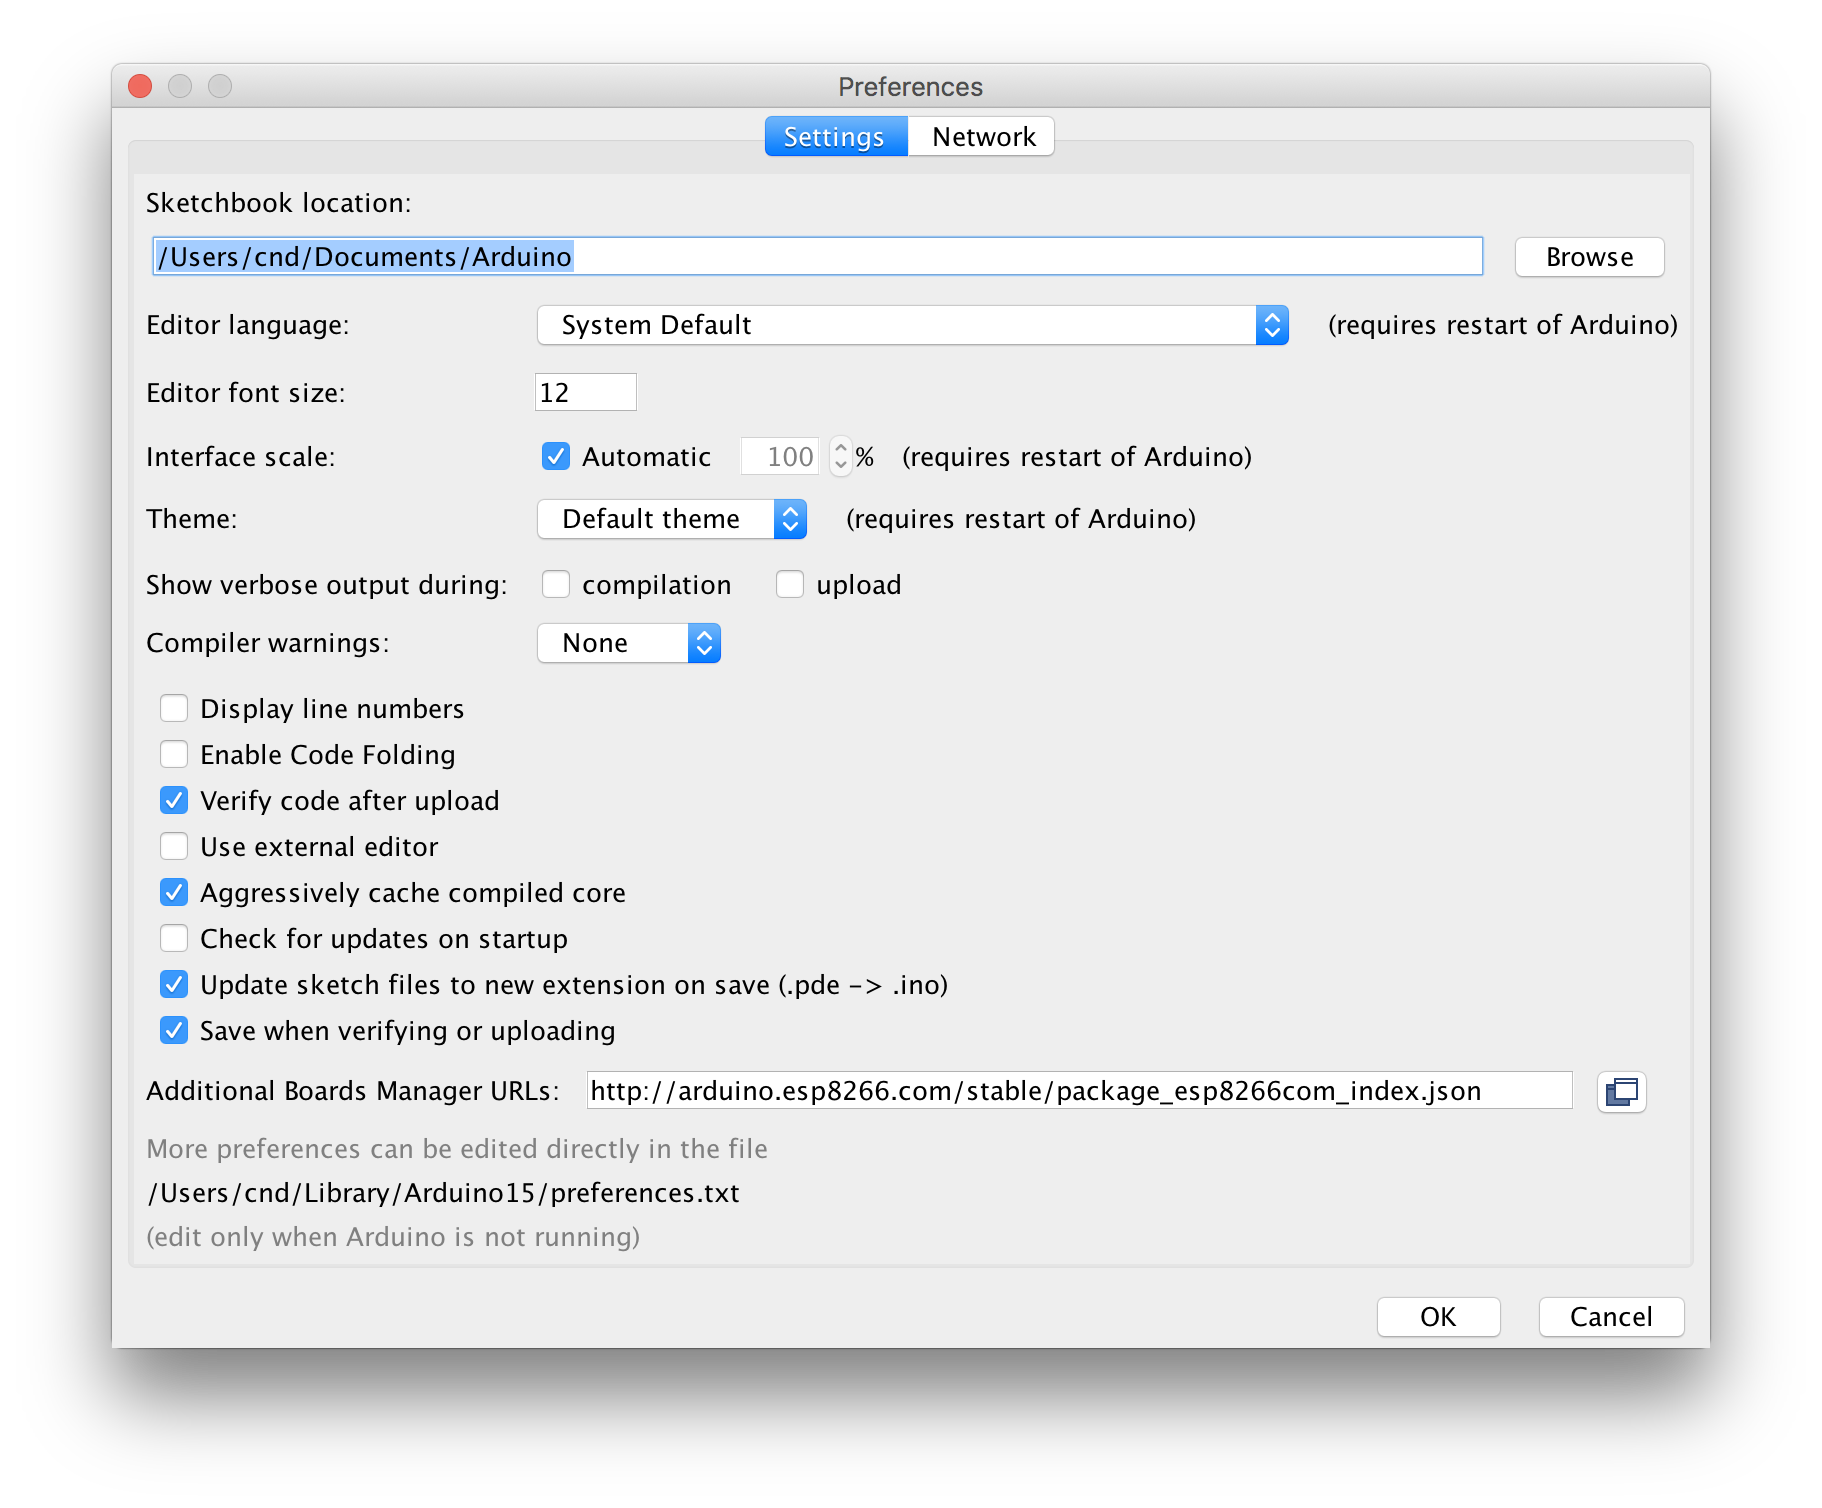Open the Additional Boards Manager URLs editor icon
Image resolution: width=1822 pixels, height=1508 pixels.
[1621, 1091]
